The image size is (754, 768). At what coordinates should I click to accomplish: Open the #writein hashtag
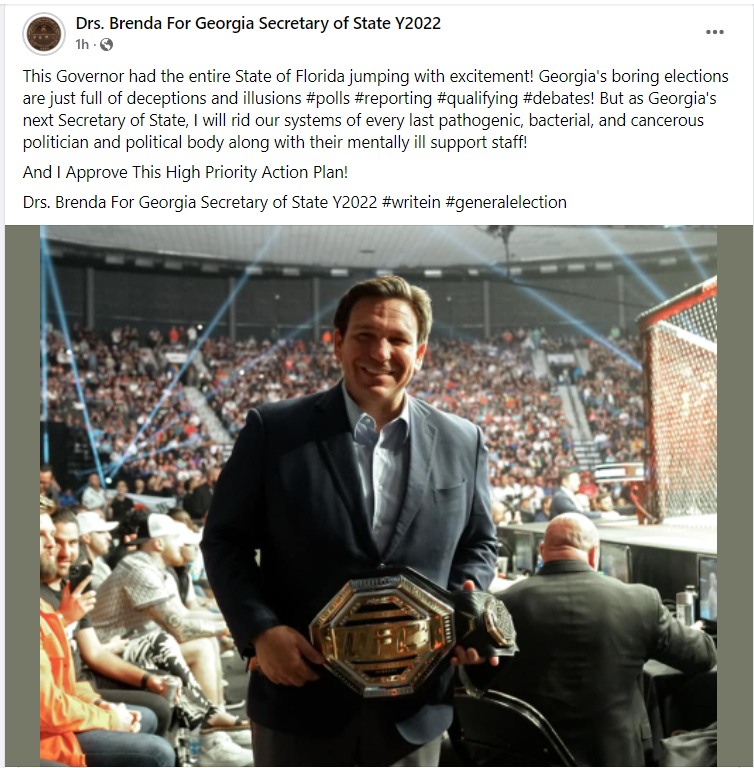pyautogui.click(x=411, y=202)
